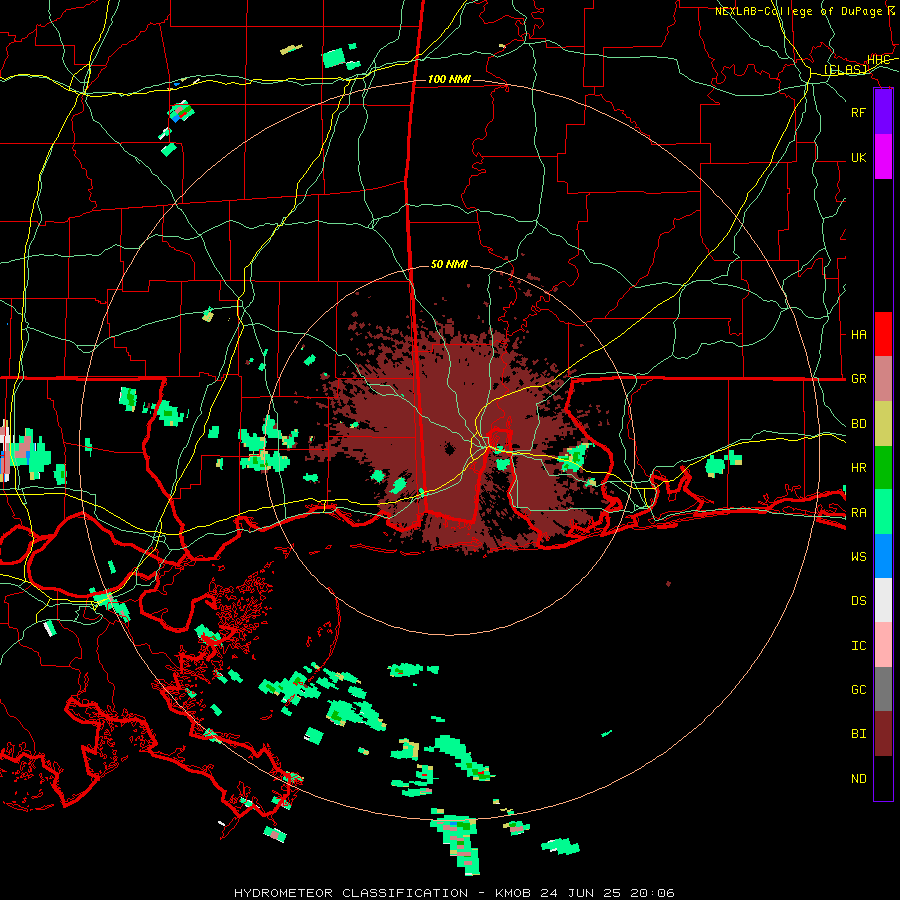Viewport: 900px width, 900px height.
Task: Click the 'KMOB' radar station identifier
Action: (x=513, y=893)
